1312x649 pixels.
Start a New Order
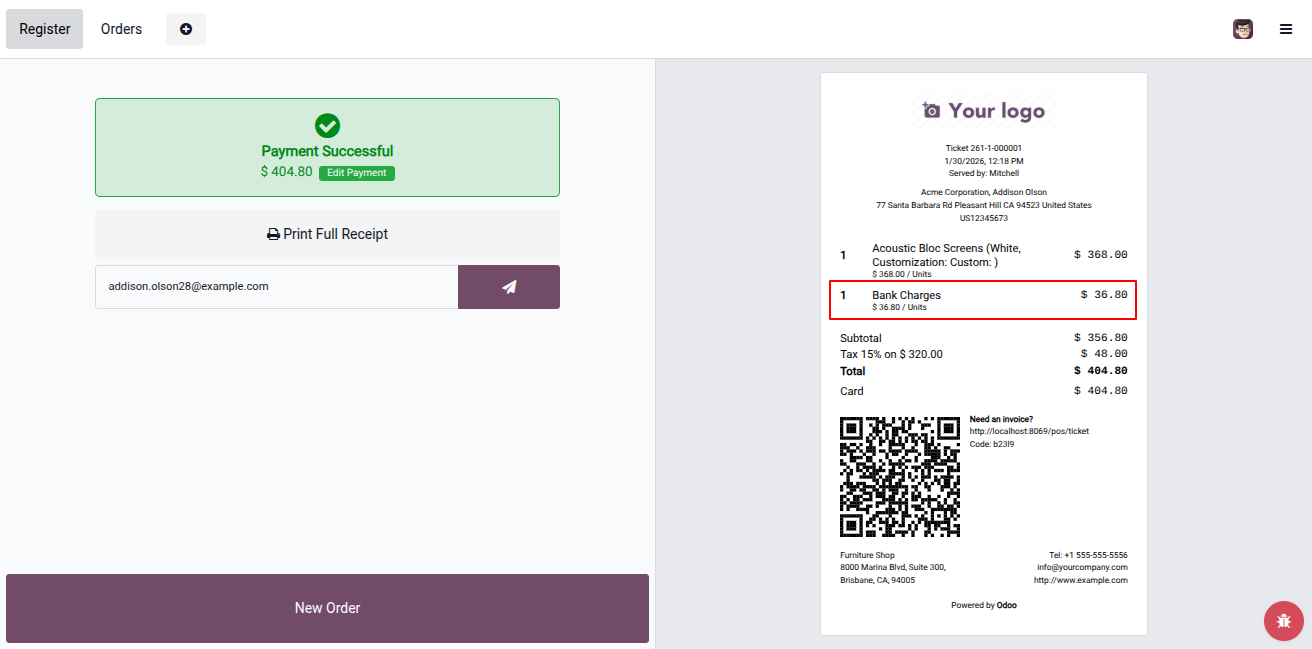point(327,608)
